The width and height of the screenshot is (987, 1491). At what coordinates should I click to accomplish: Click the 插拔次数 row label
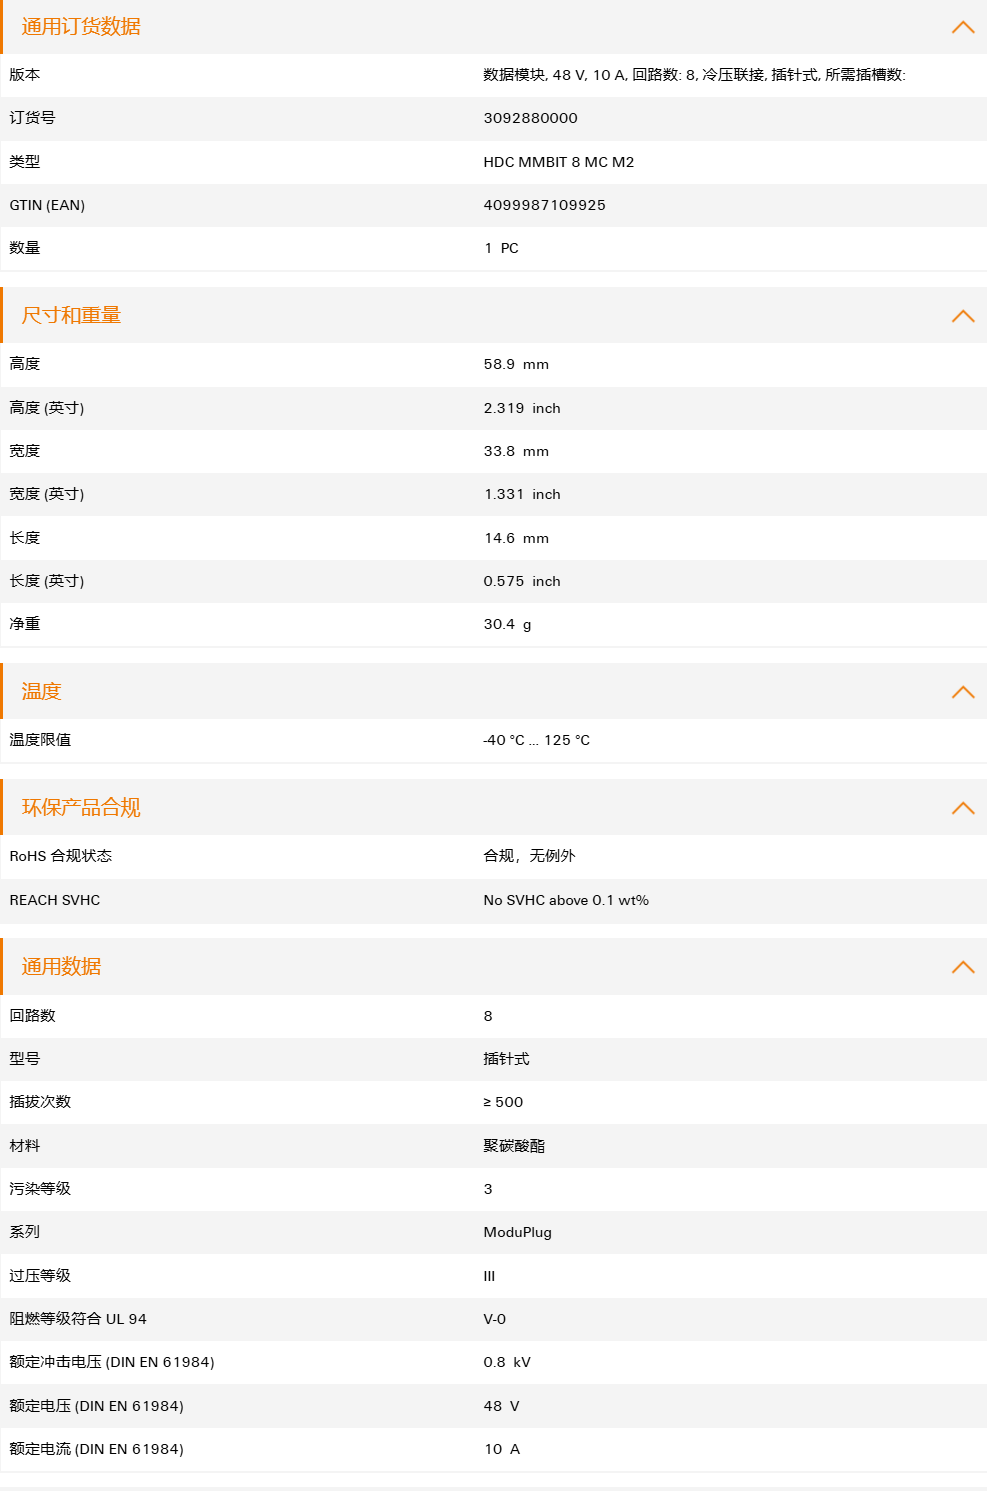(x=40, y=1102)
